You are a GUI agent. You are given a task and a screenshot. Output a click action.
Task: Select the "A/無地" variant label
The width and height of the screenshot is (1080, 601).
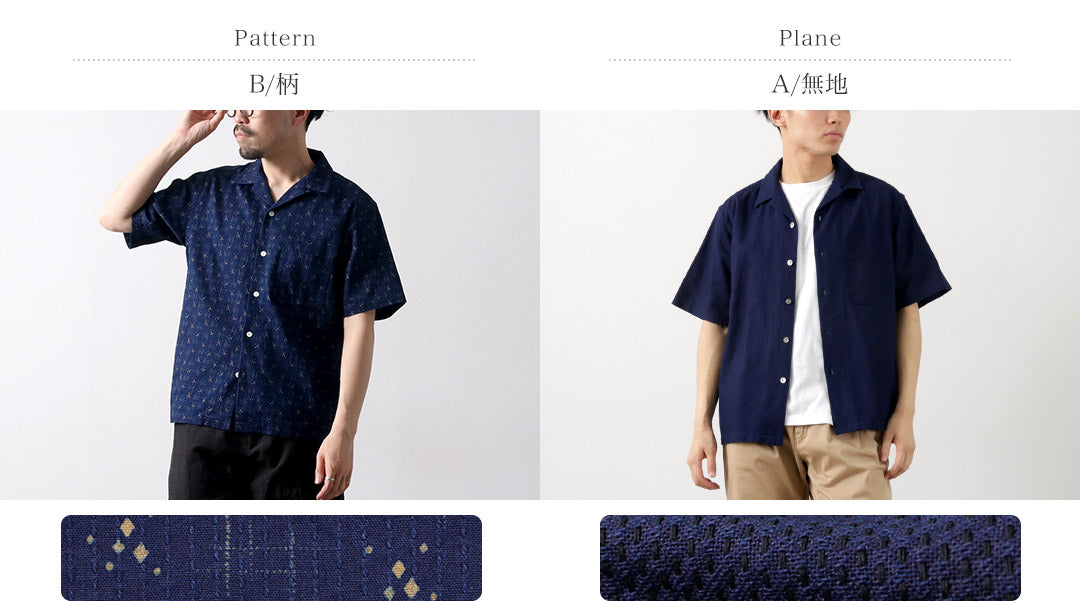809,84
